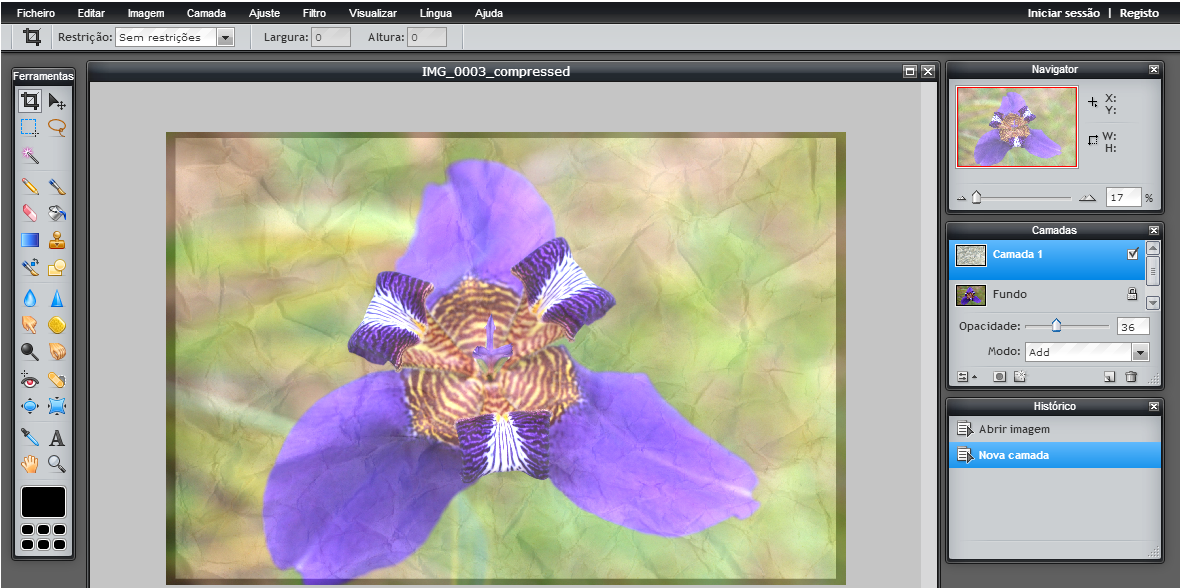
Task: Select the Gradient tool
Action: (x=30, y=240)
